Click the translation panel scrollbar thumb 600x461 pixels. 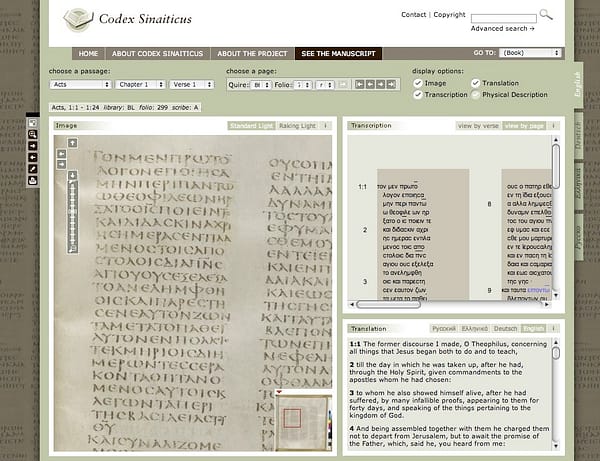pyautogui.click(x=556, y=353)
